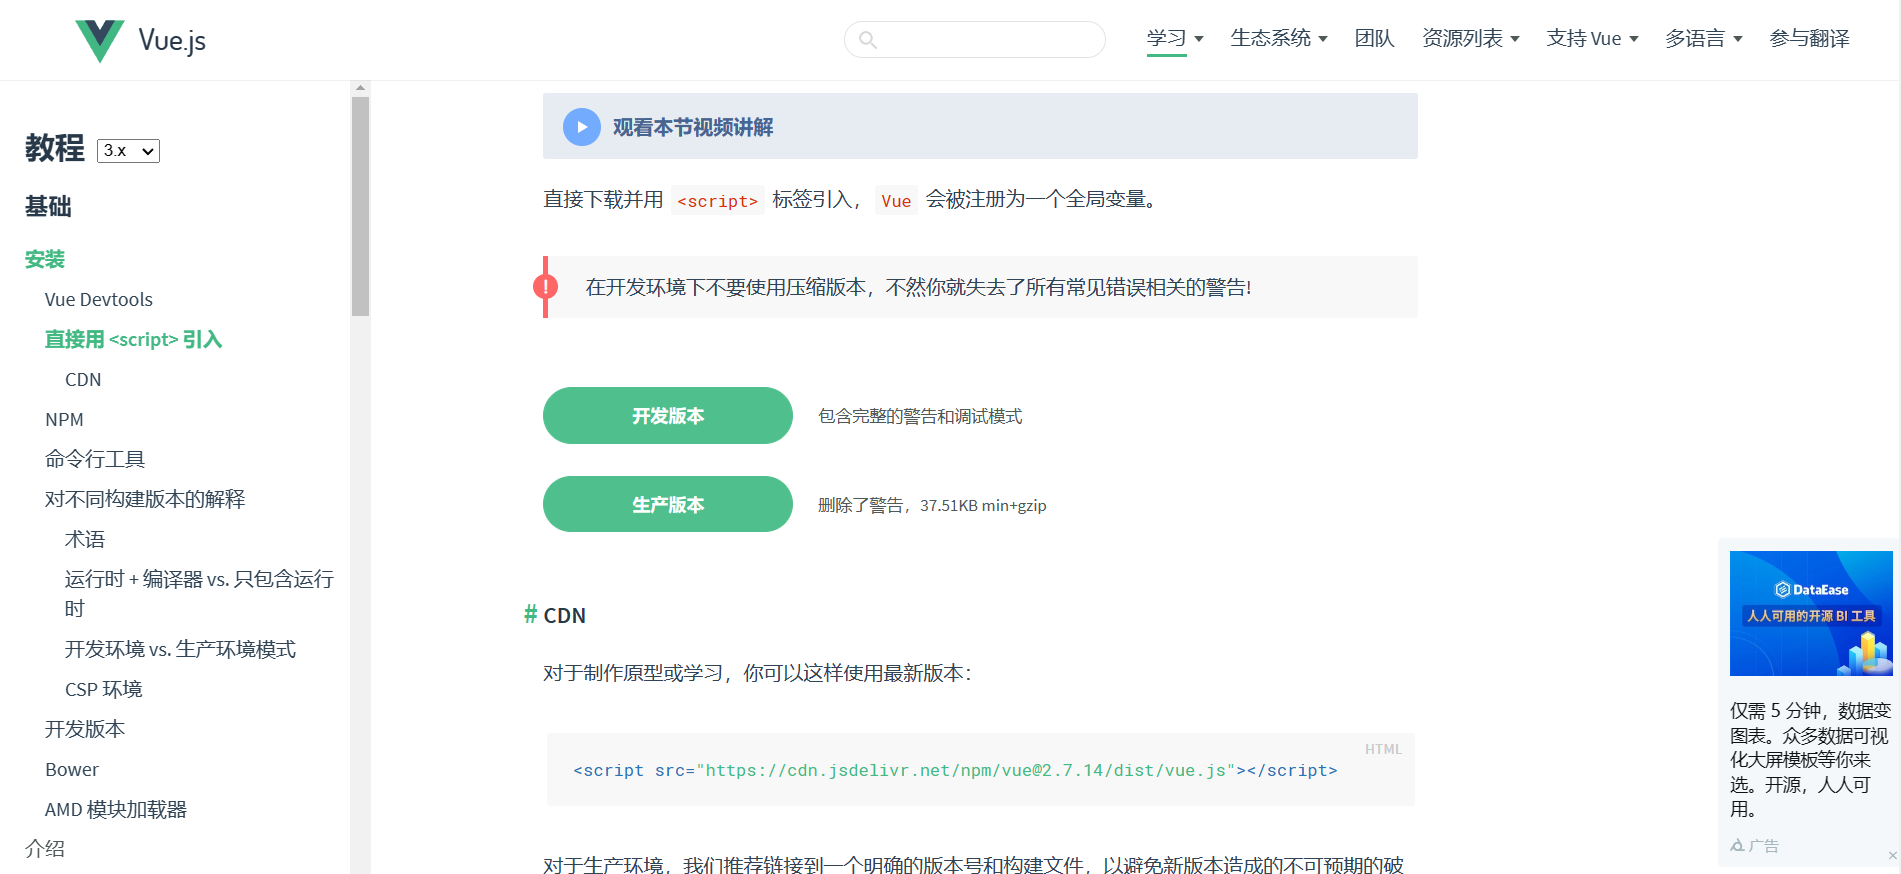Image resolution: width=1901 pixels, height=874 pixels.
Task: Jump to CDN sidebar subsection
Action: click(83, 380)
